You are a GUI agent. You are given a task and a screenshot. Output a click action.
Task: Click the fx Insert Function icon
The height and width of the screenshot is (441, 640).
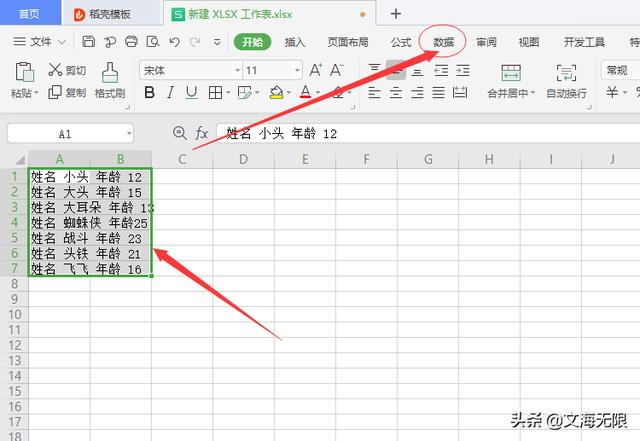pos(202,133)
